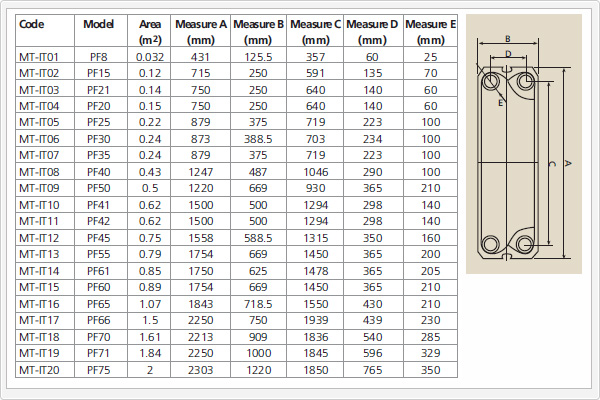This screenshot has width=600, height=400.
Task: Click model PF21 cell
Action: pyautogui.click(x=99, y=90)
